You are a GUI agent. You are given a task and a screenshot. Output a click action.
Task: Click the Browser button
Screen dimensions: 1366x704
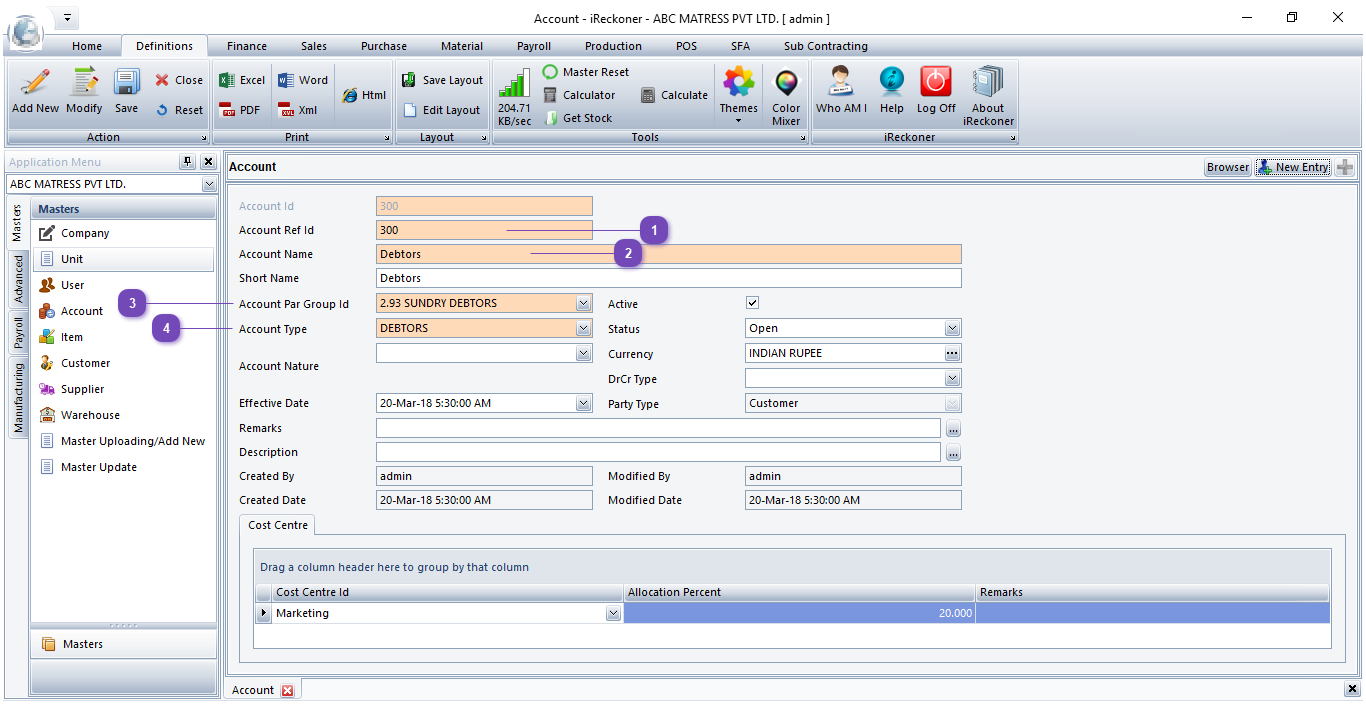click(x=1227, y=168)
